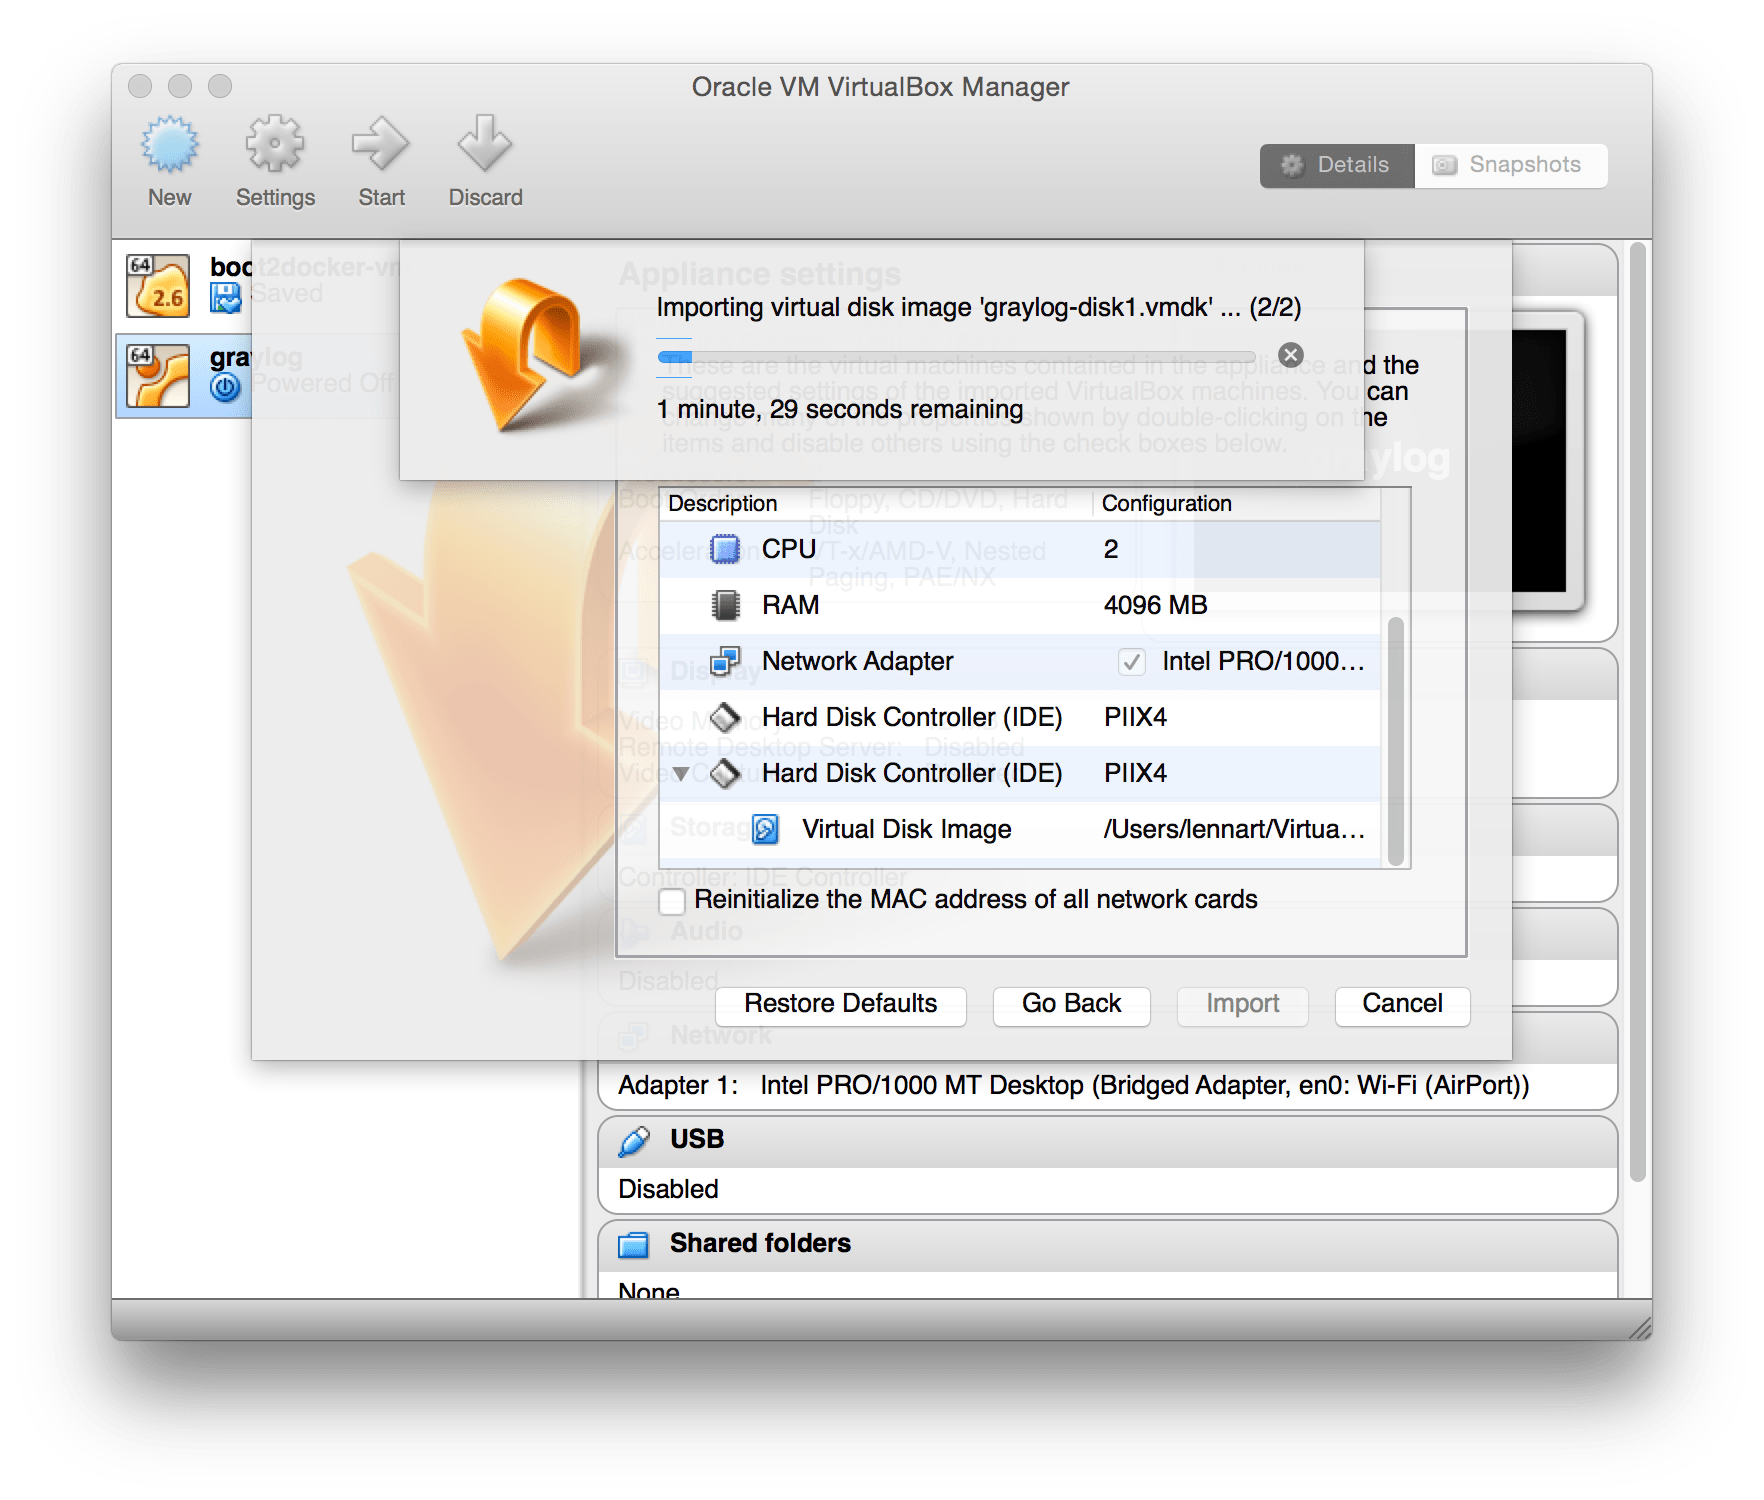The image size is (1764, 1500).
Task: Click the Shared folders section header
Action: (1107, 1244)
